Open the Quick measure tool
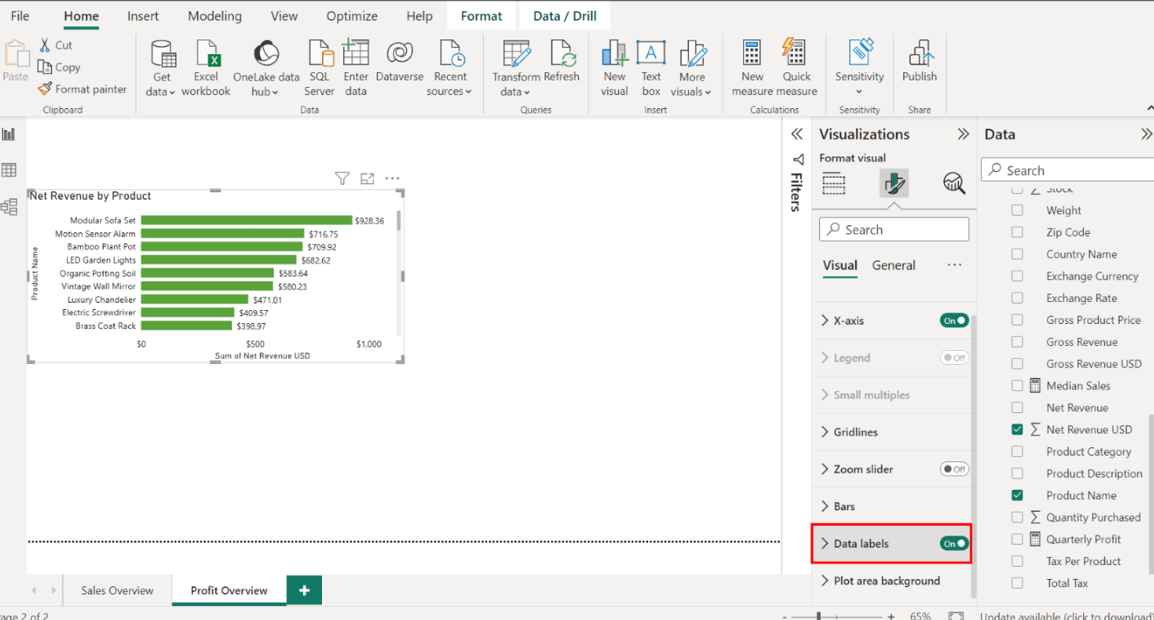 796,68
